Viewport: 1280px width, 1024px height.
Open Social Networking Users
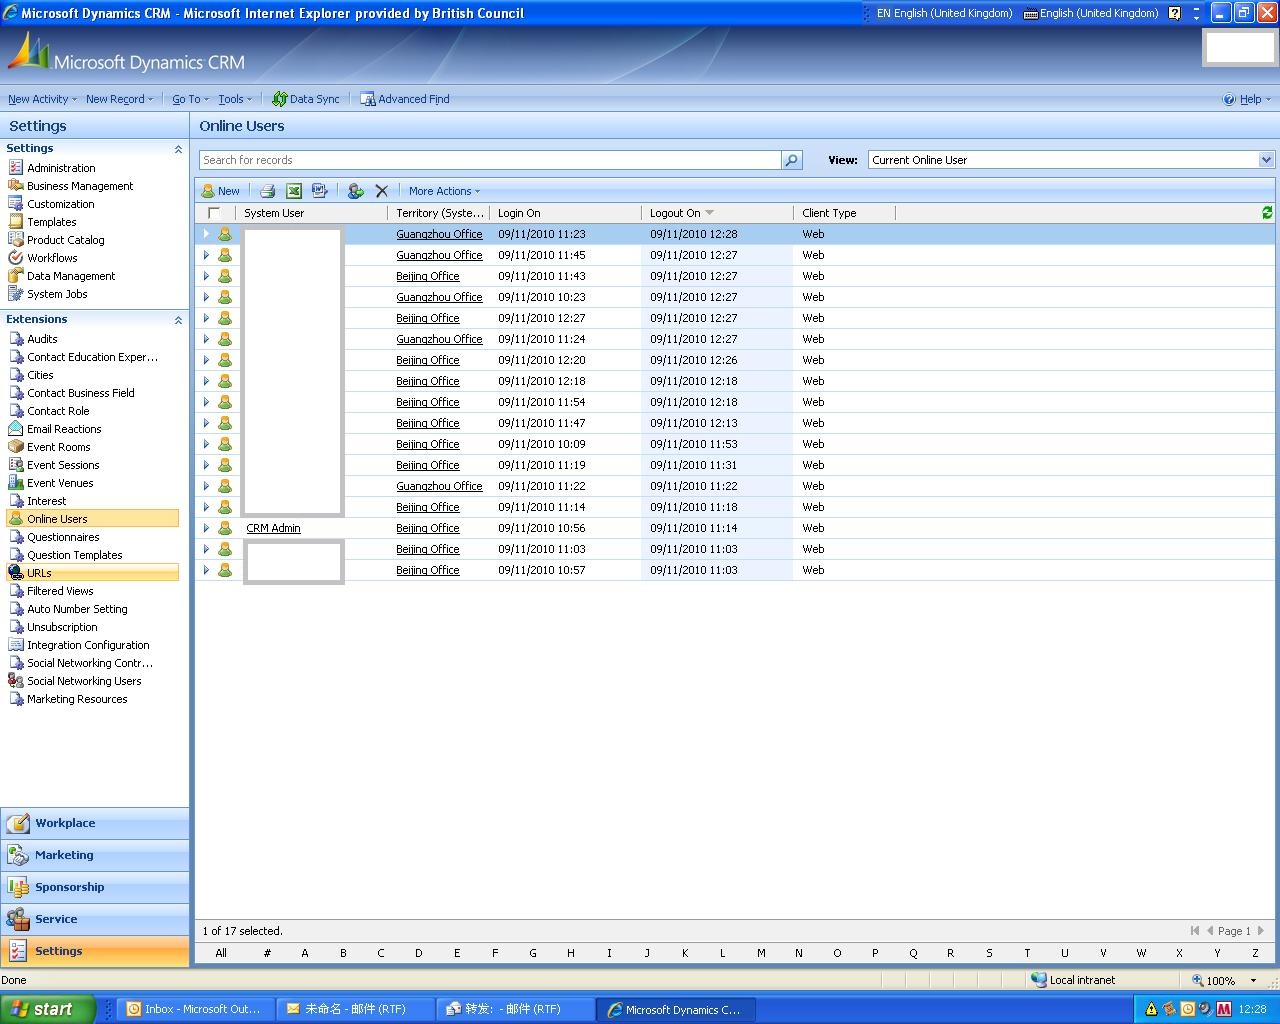[84, 681]
